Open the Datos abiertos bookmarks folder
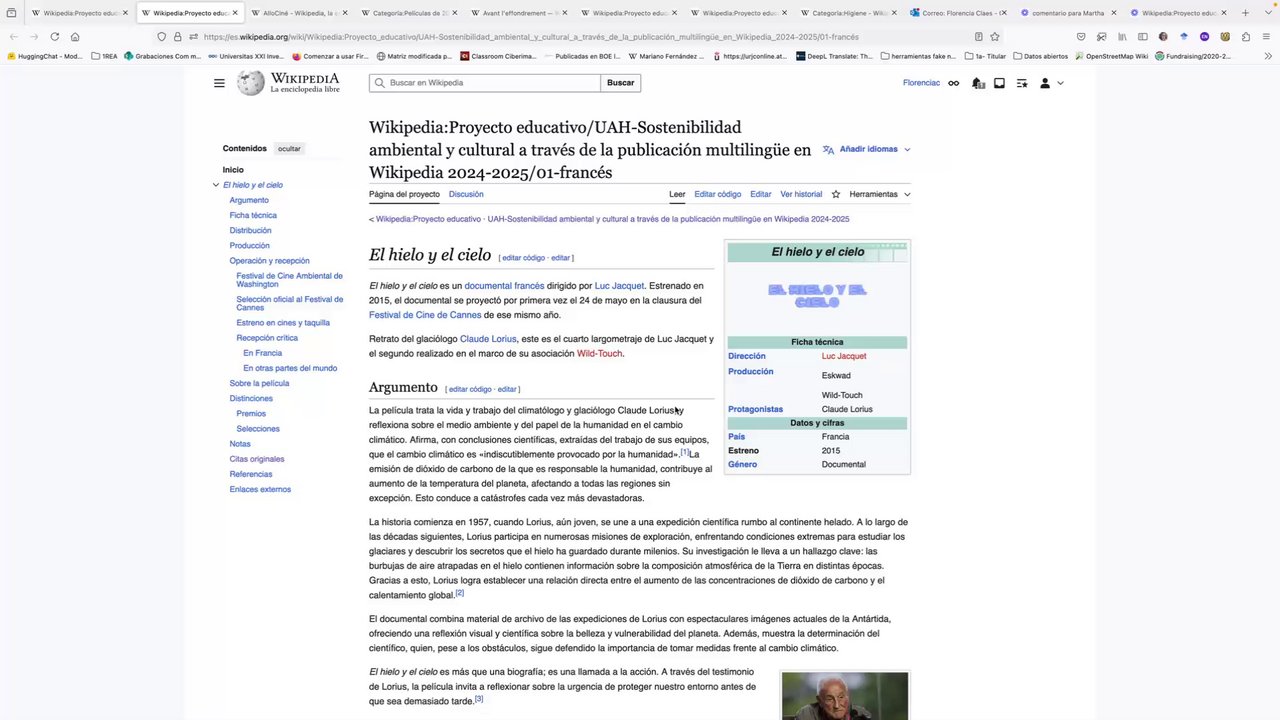The width and height of the screenshot is (1280, 720). pyautogui.click(x=1040, y=56)
